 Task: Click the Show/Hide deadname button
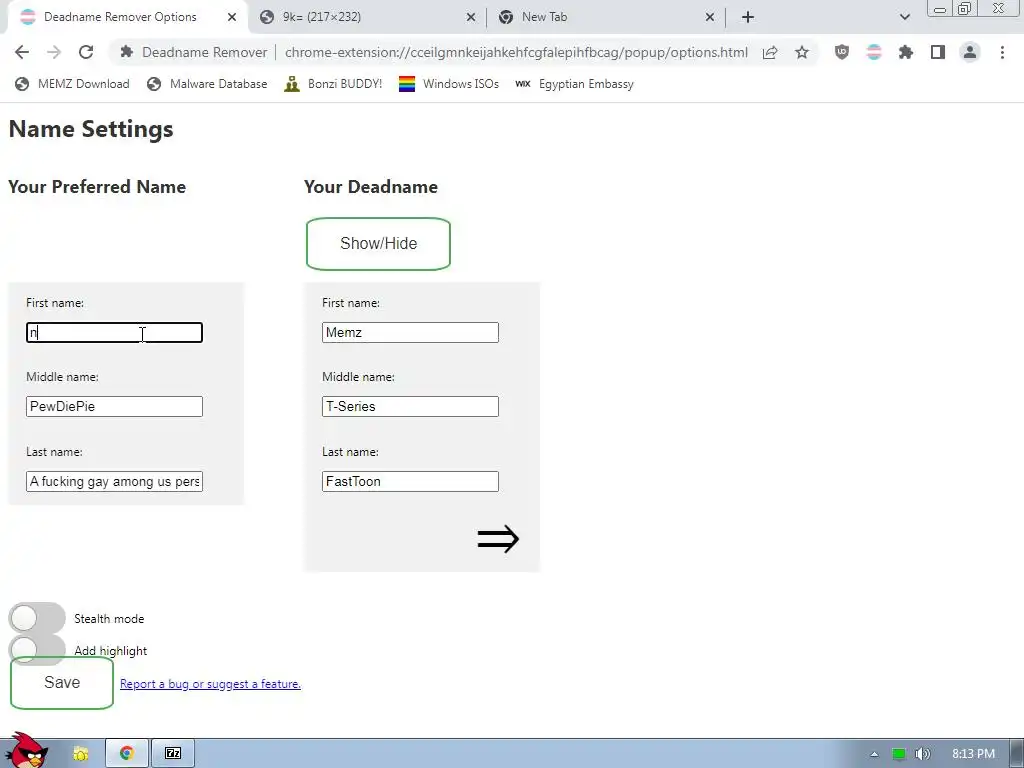tap(378, 244)
